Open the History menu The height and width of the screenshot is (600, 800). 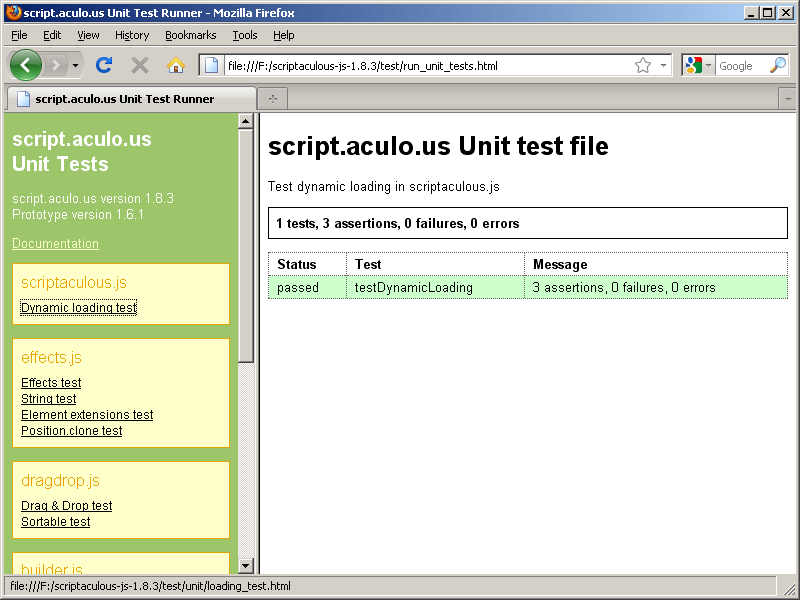[132, 35]
